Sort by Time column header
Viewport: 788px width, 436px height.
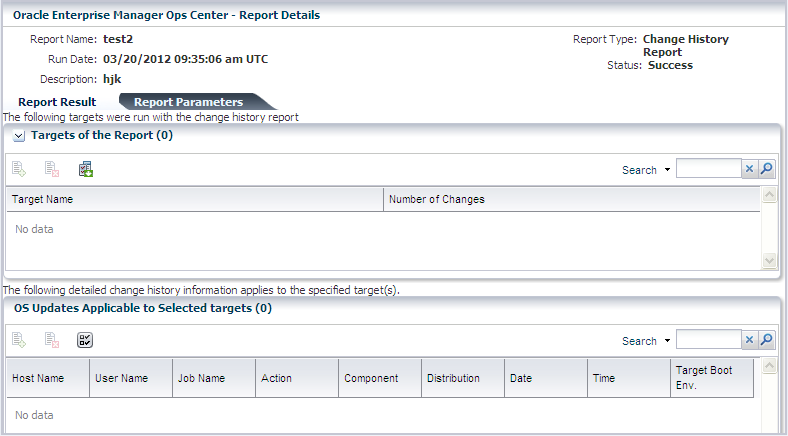[629, 378]
